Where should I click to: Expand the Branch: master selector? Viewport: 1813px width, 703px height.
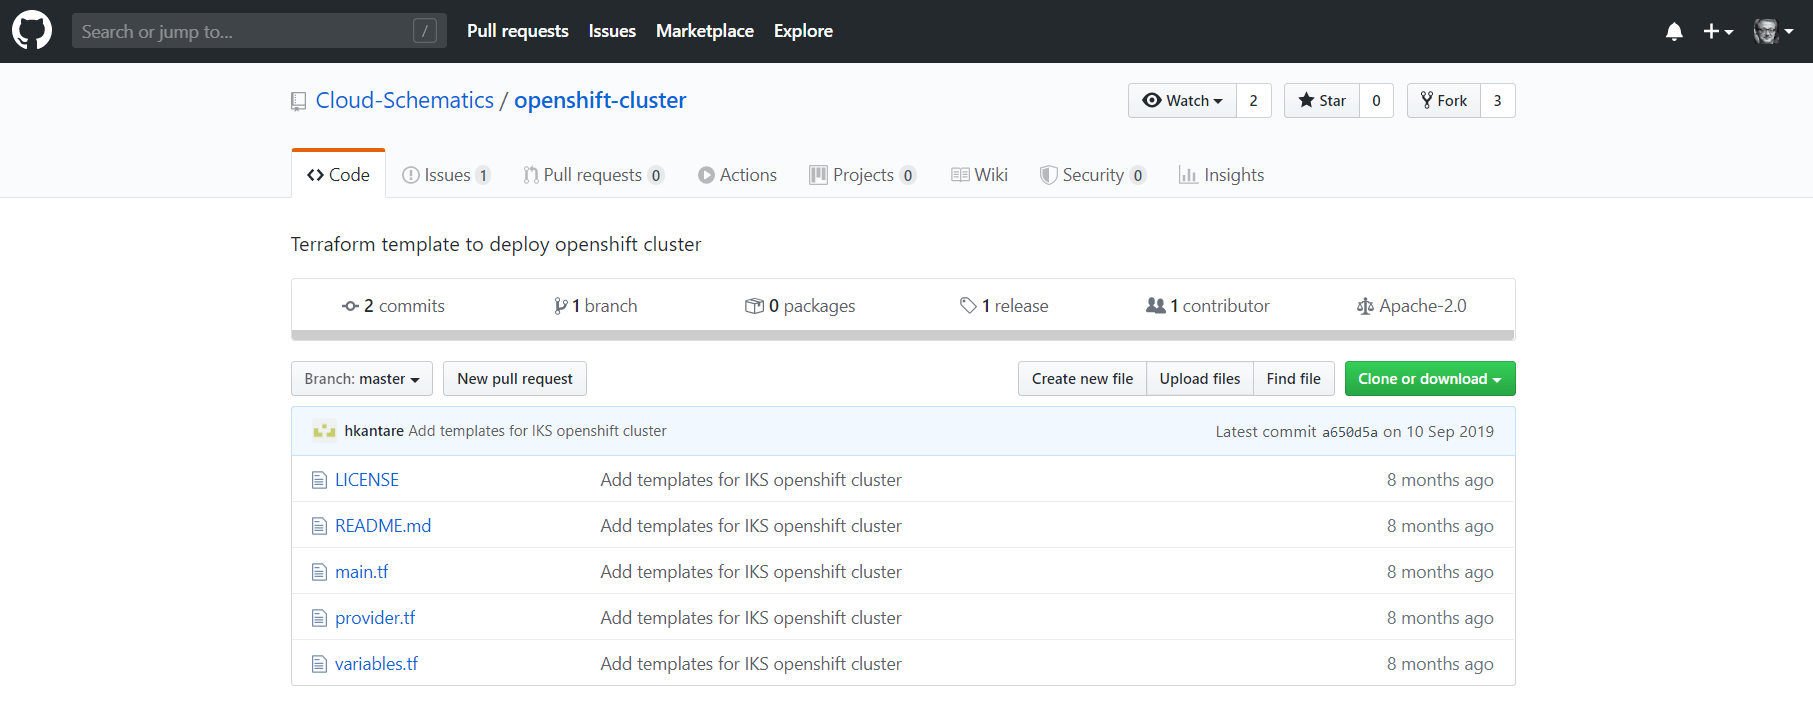[362, 379]
